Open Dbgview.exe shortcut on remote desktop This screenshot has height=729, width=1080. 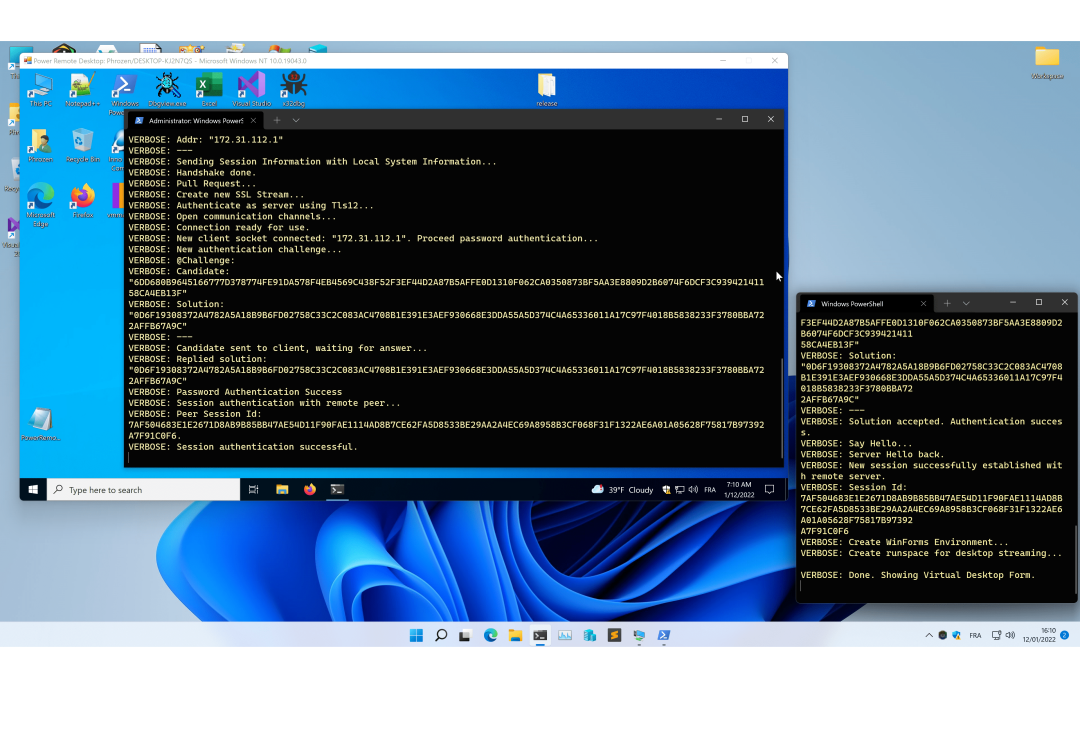coord(167,90)
